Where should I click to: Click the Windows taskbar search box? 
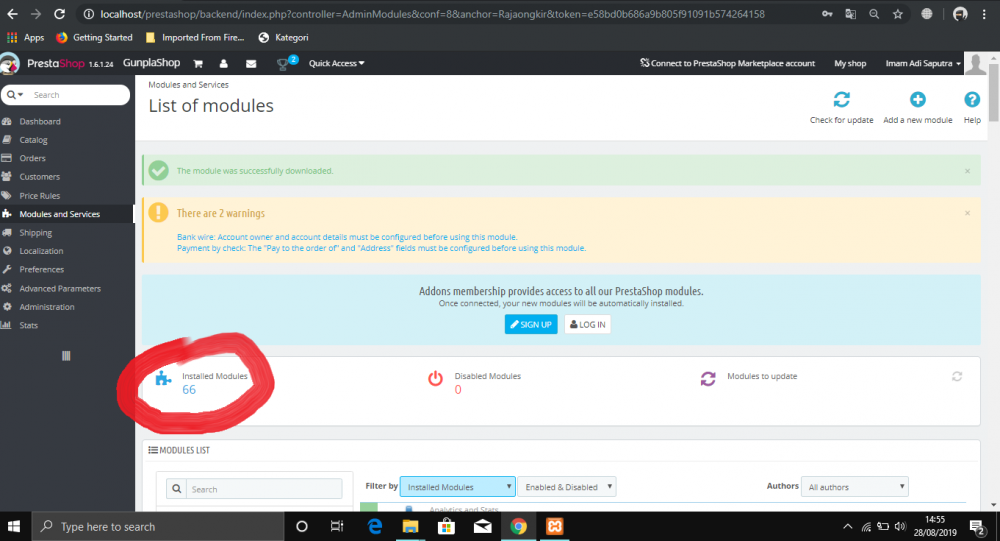coord(158,526)
